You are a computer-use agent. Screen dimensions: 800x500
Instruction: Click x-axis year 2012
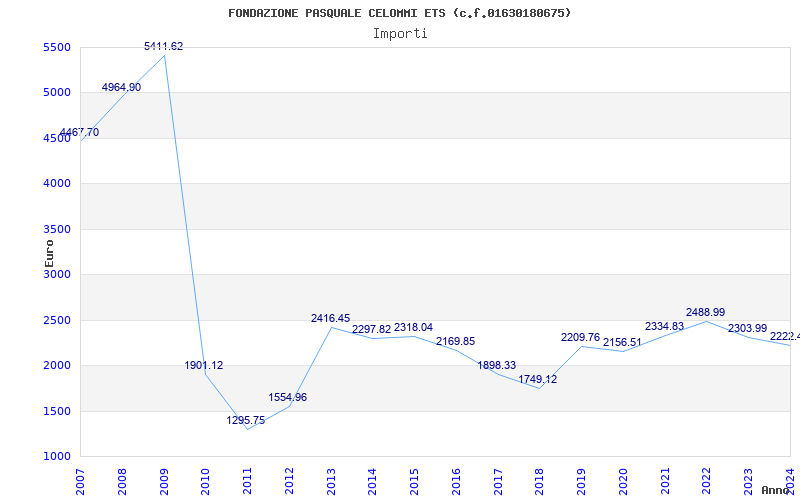[x=289, y=482]
